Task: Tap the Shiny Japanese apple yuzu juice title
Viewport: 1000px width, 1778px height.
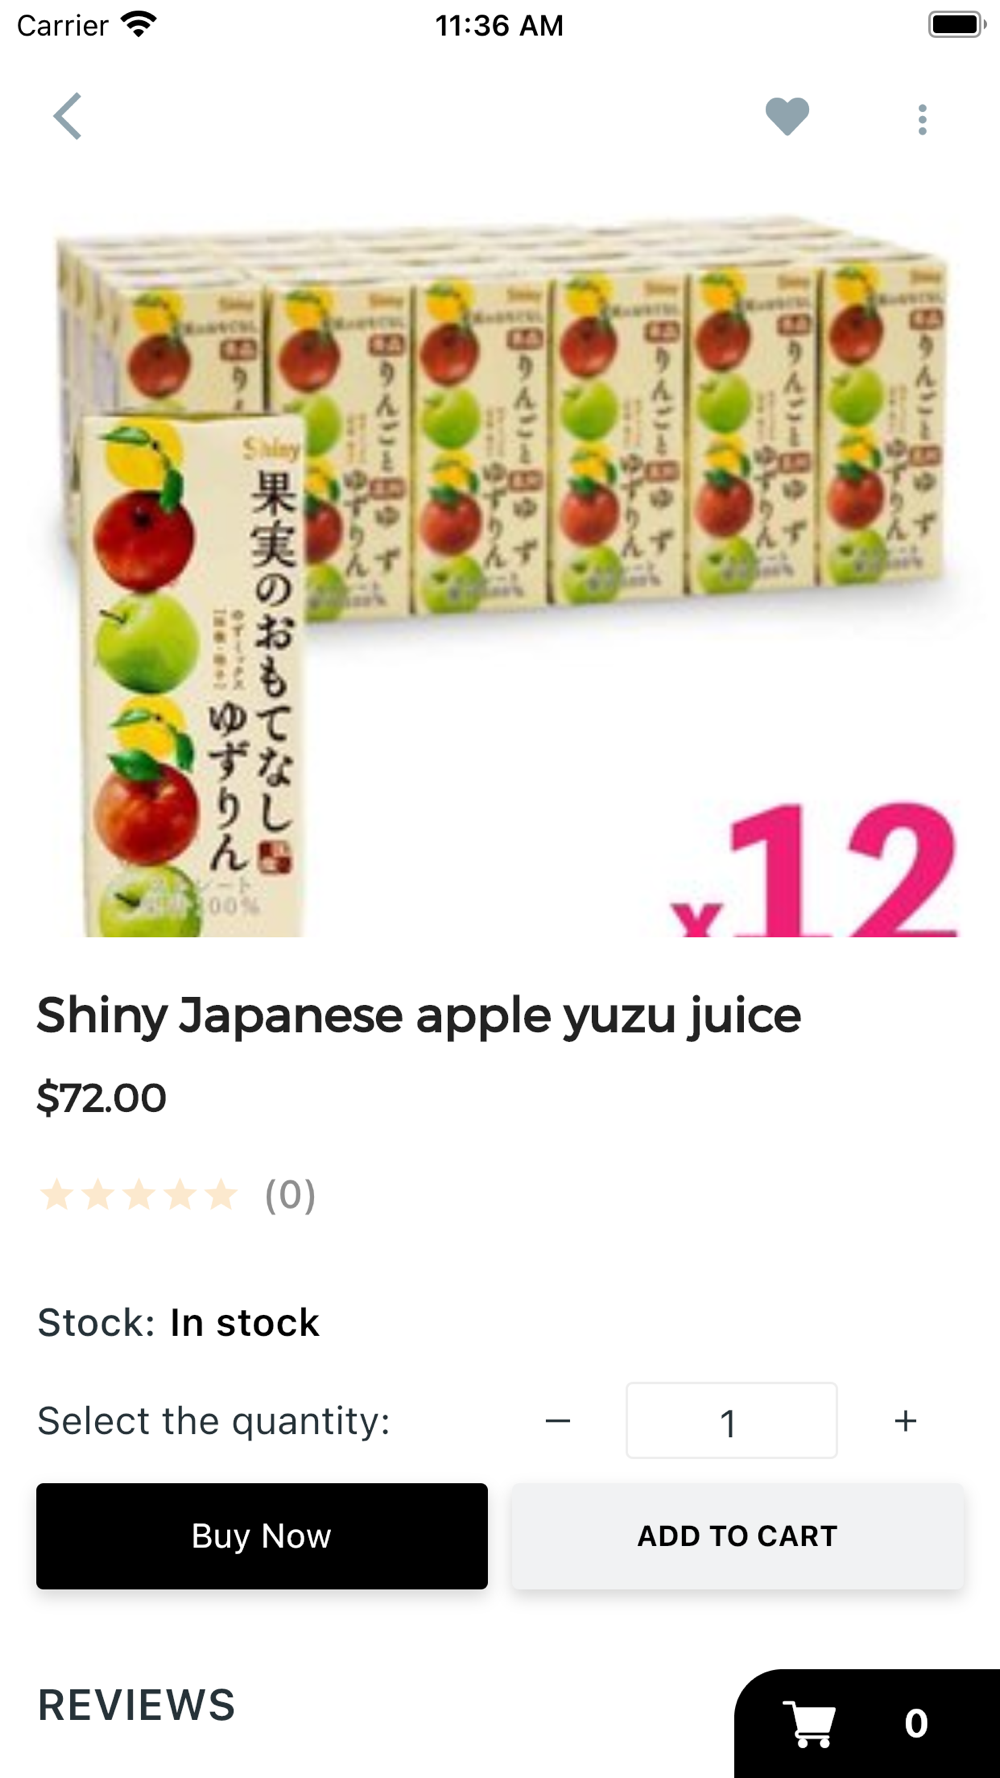Action: [x=419, y=1017]
